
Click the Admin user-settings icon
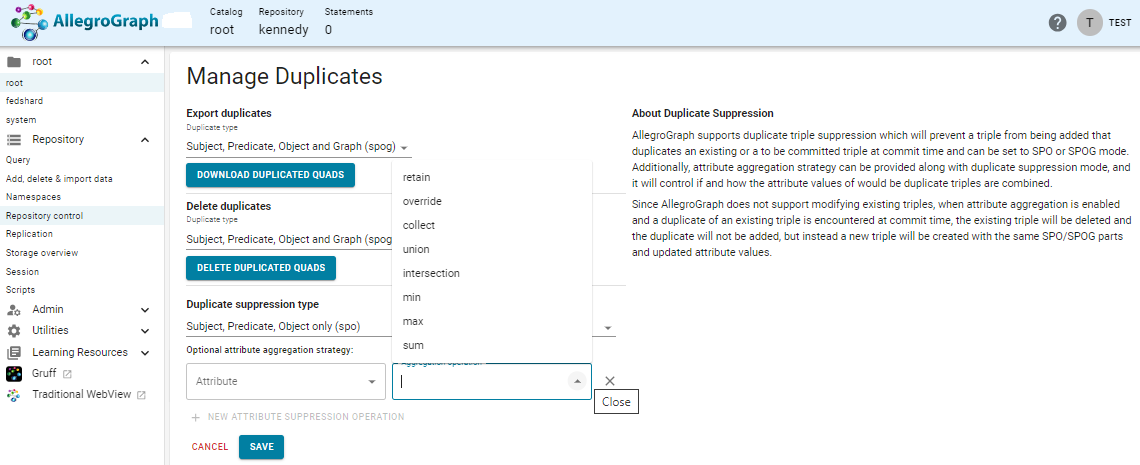click(x=14, y=310)
